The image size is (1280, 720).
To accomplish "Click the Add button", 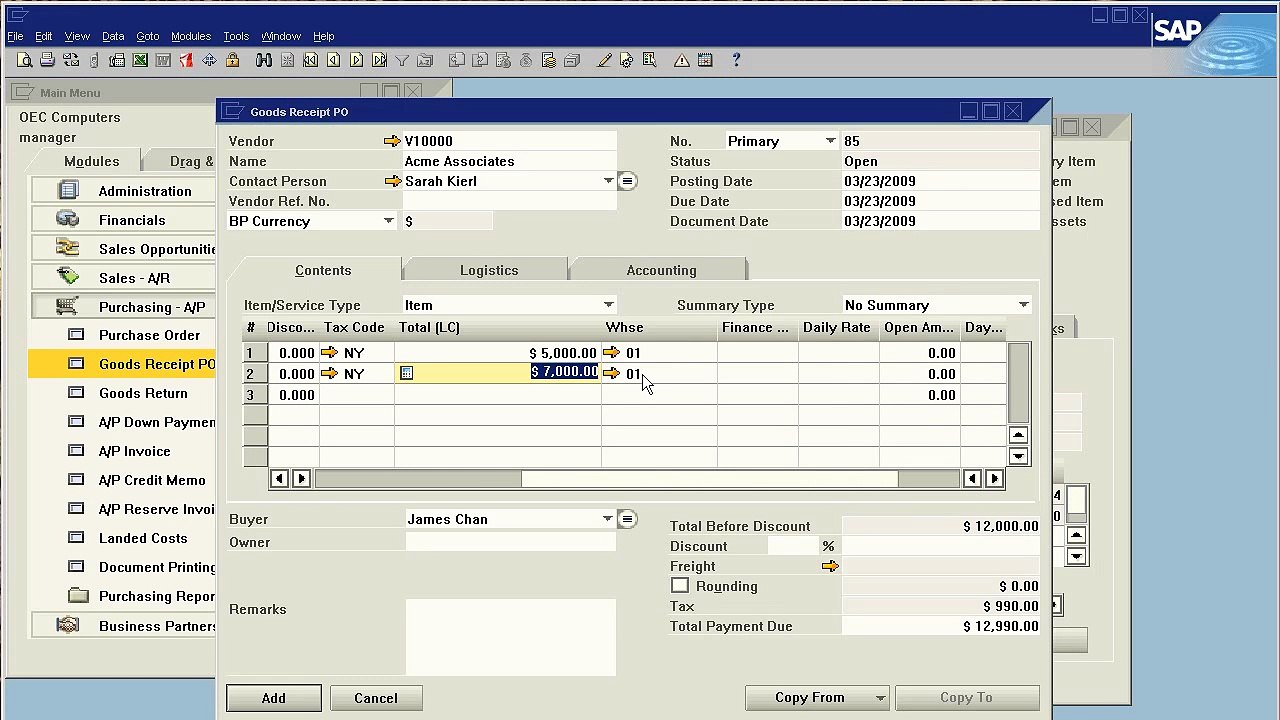I will point(274,698).
